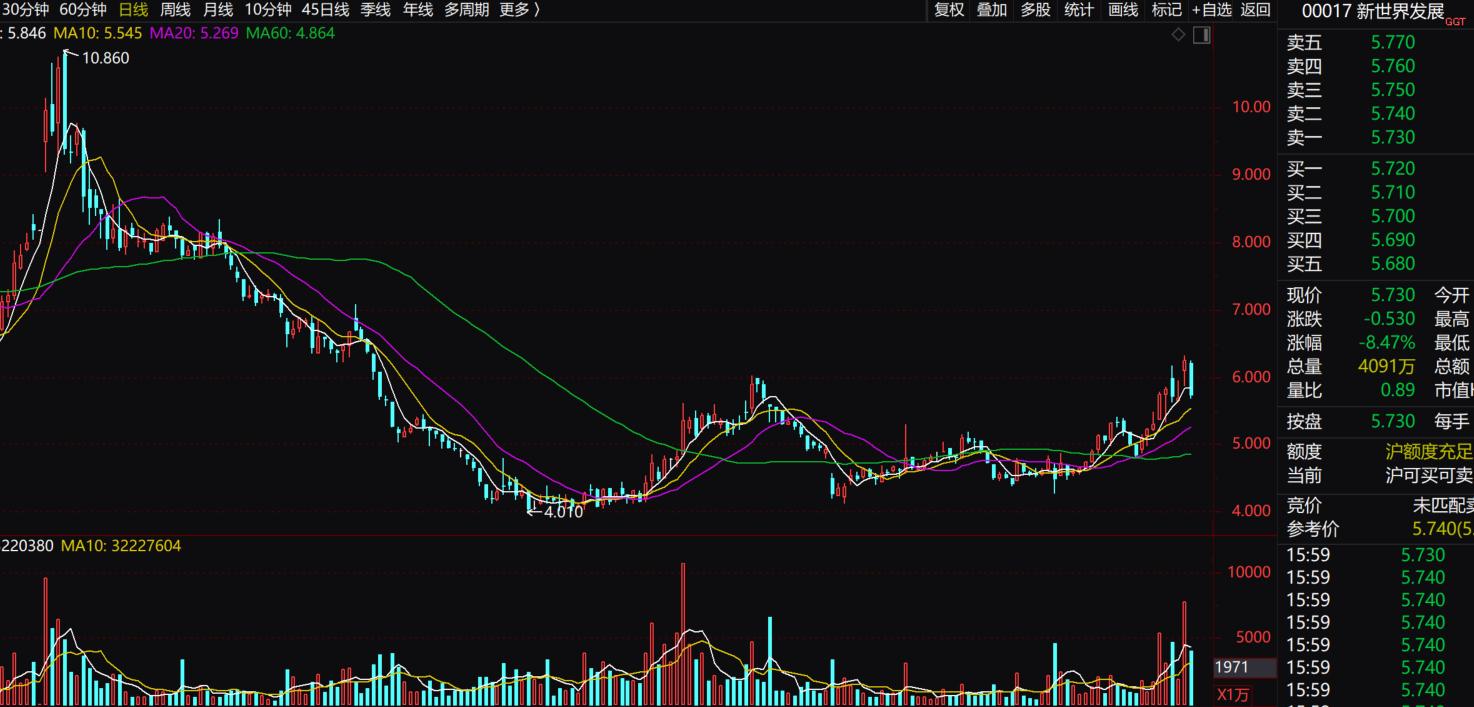Click the 最高 high price label
Viewport: 1474px width, 707px height.
[1452, 319]
